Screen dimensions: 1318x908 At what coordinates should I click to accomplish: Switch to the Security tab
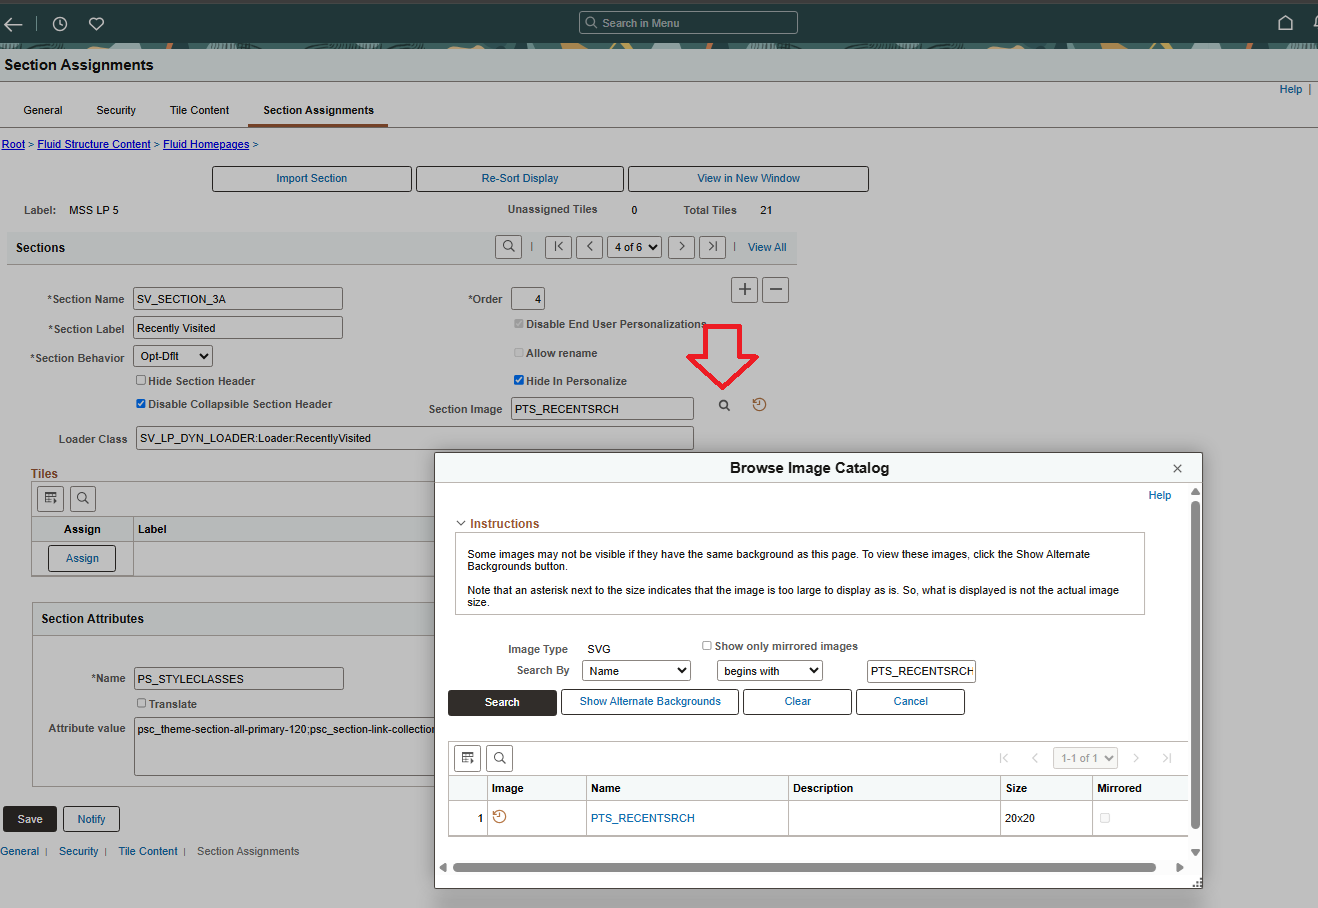pyautogui.click(x=115, y=110)
